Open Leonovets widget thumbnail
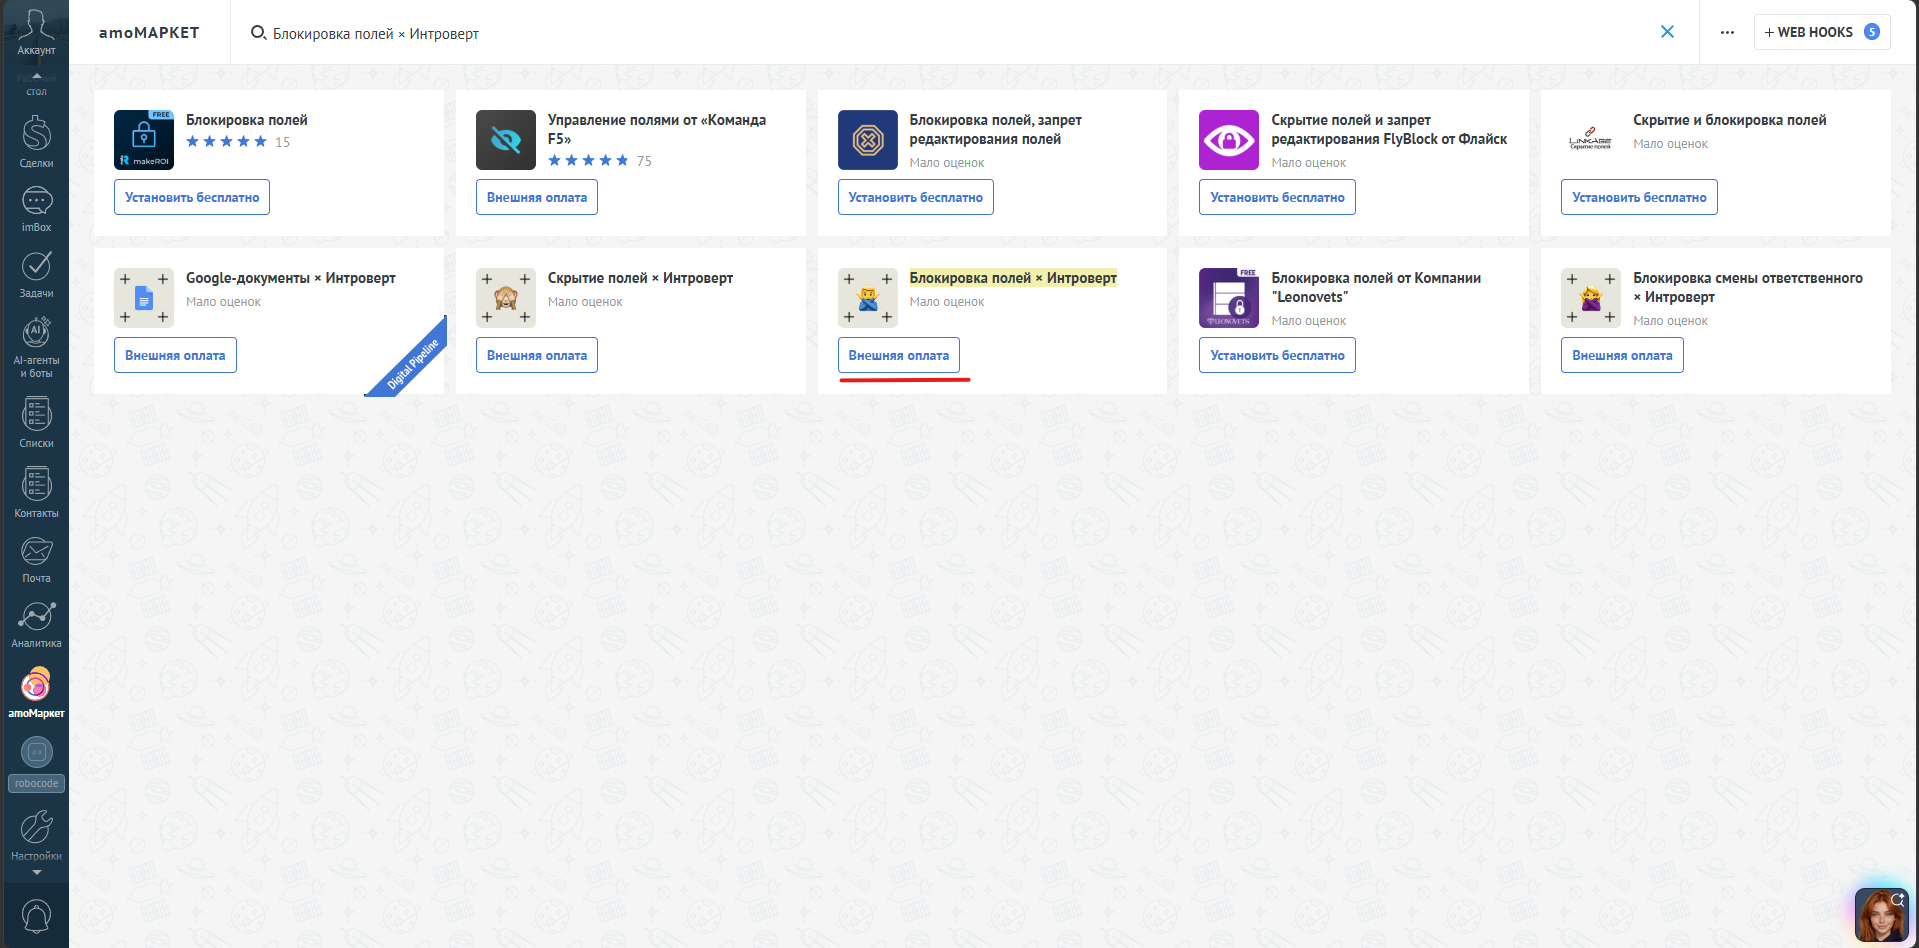 click(1229, 298)
